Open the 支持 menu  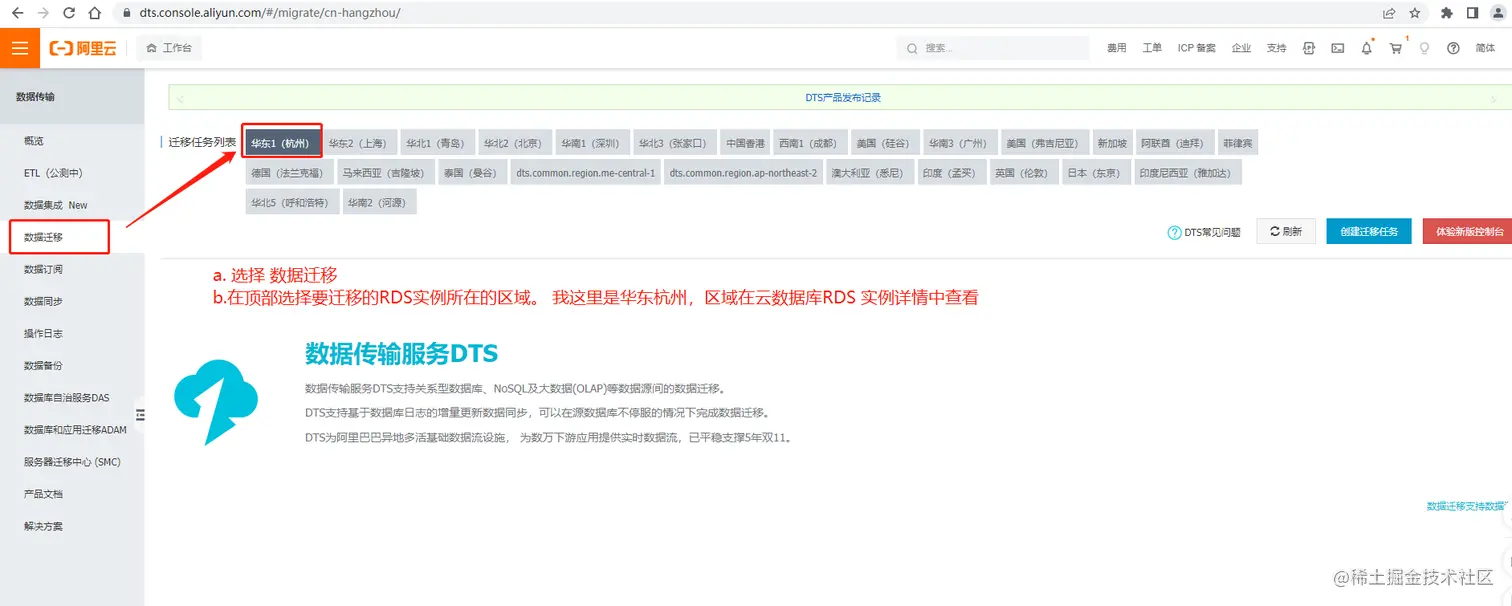(1276, 48)
